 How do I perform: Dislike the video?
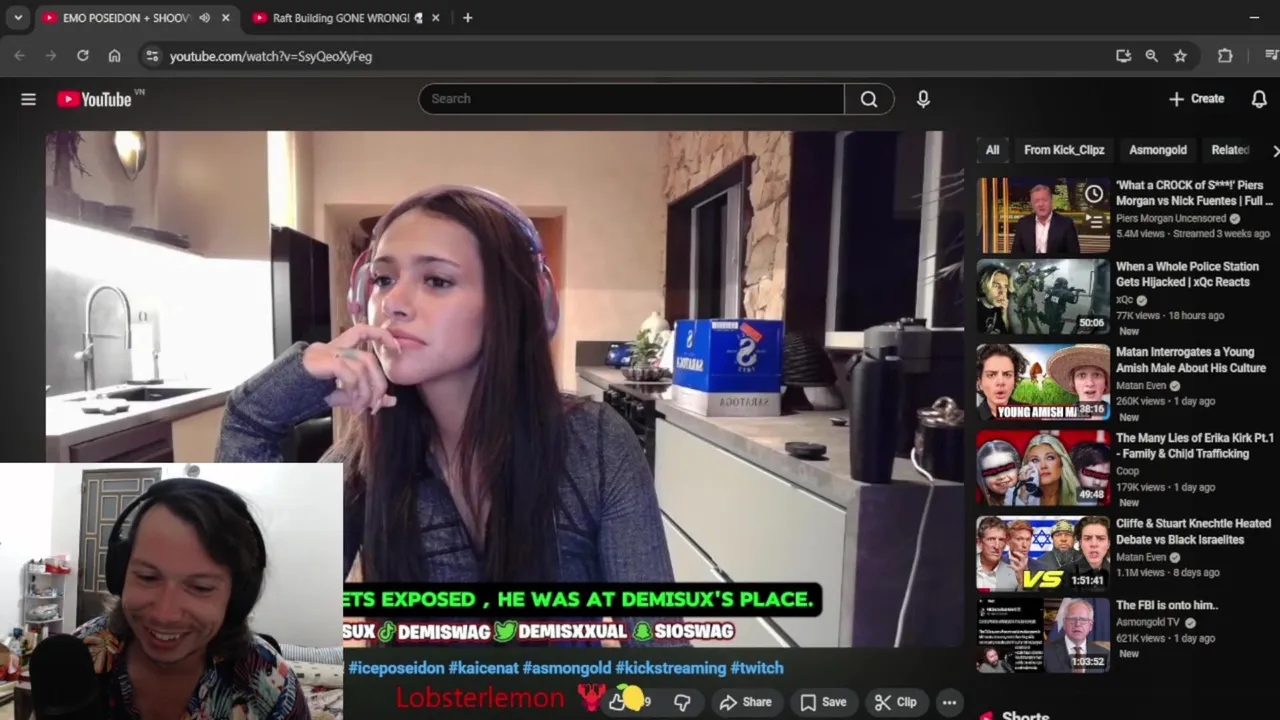coord(682,702)
